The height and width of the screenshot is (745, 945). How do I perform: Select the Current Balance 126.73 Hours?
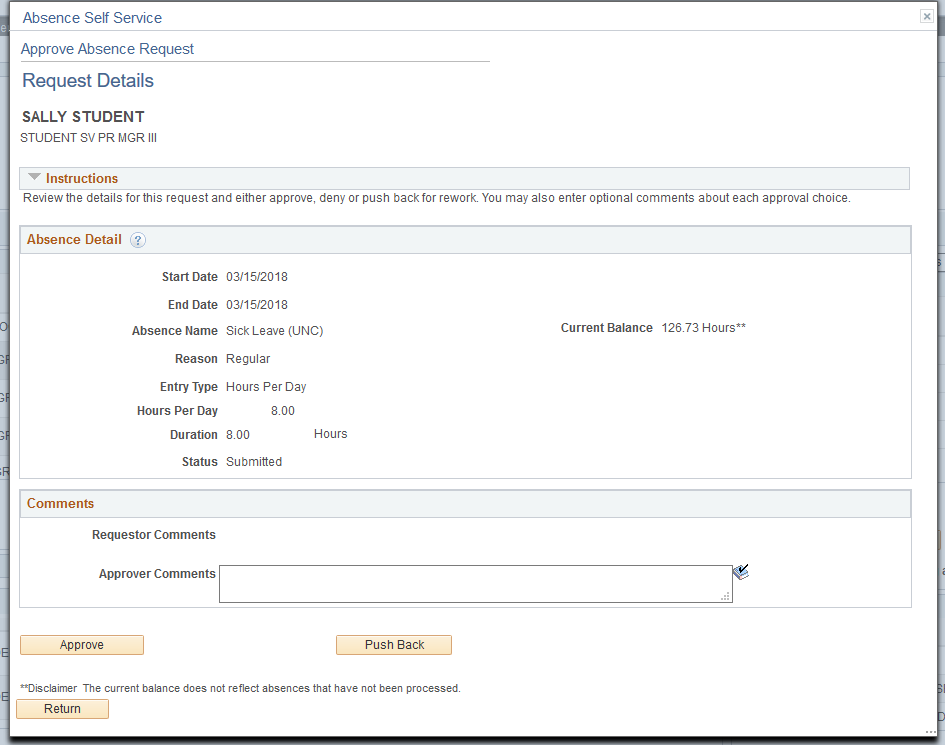pos(703,328)
